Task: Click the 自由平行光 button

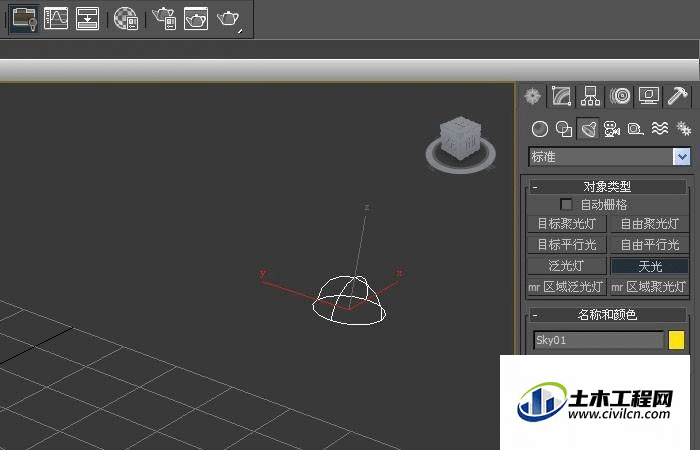Action: click(650, 245)
